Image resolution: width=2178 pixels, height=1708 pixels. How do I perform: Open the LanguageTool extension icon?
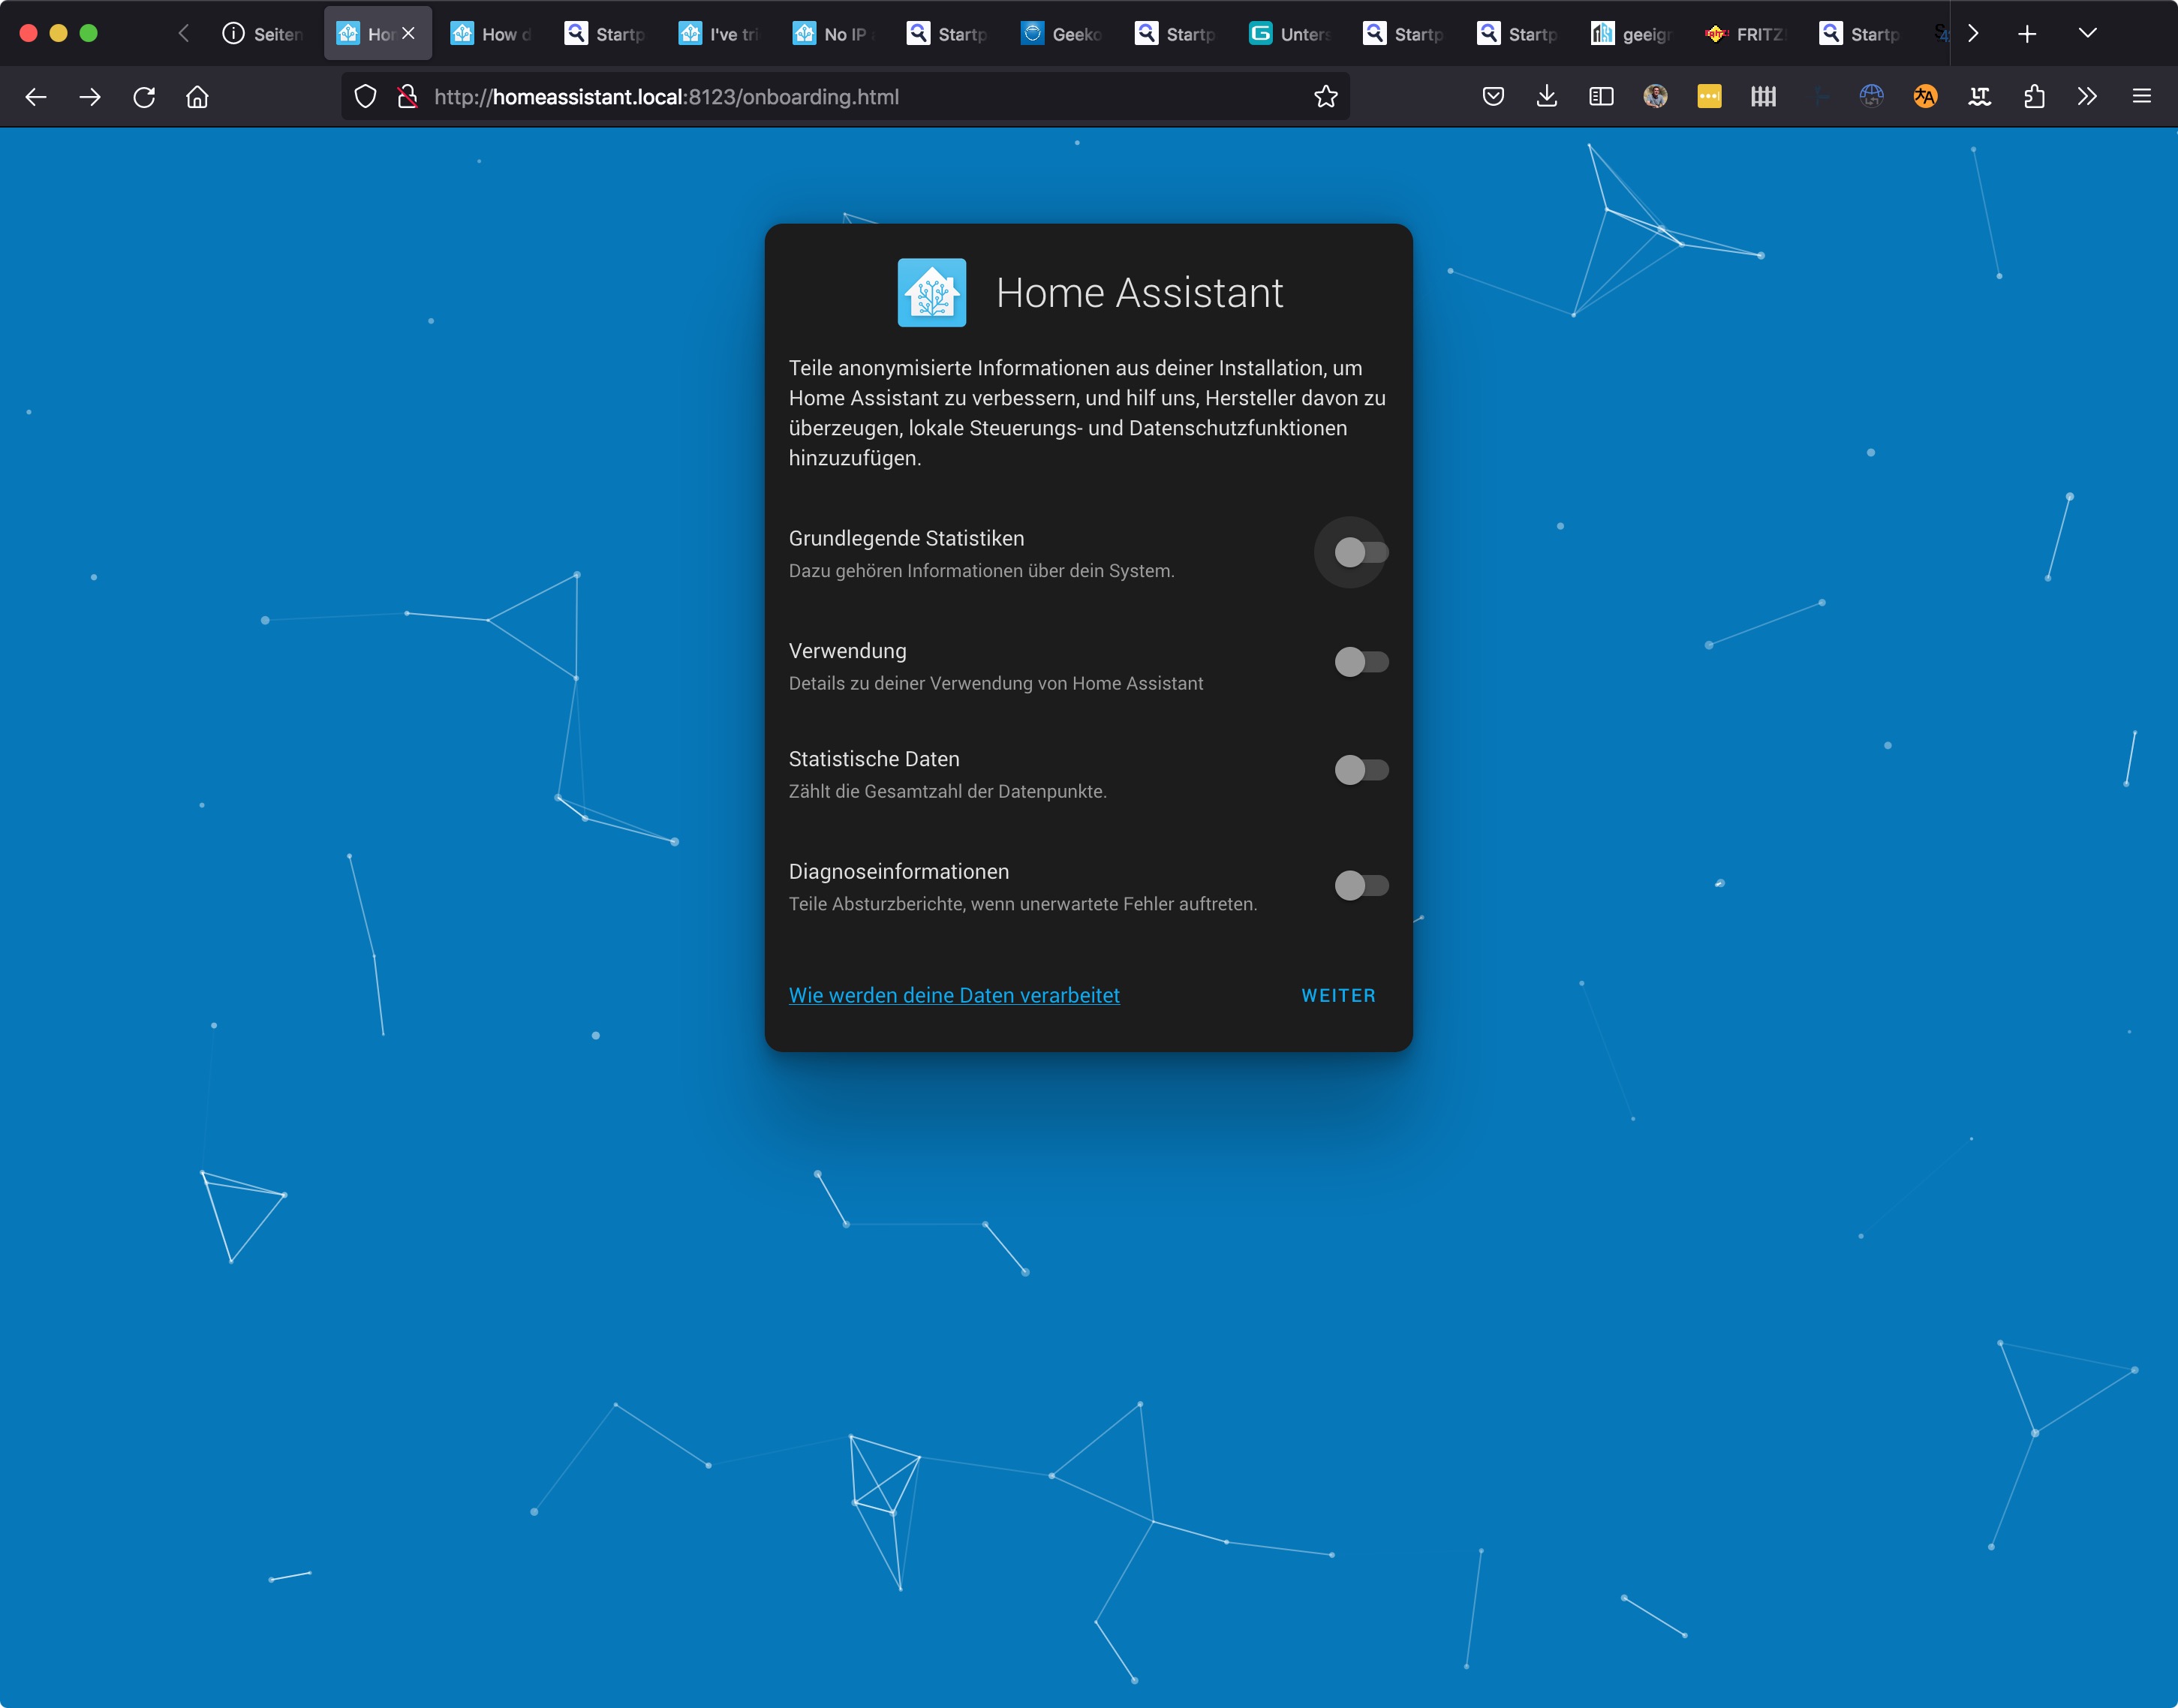point(1979,97)
